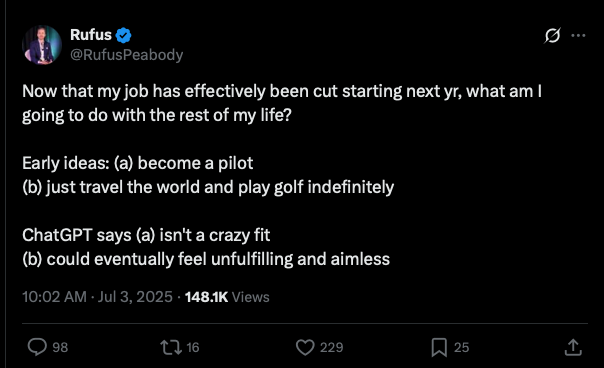Click the Grok explain icon
604x368 pixels.
tap(552, 35)
